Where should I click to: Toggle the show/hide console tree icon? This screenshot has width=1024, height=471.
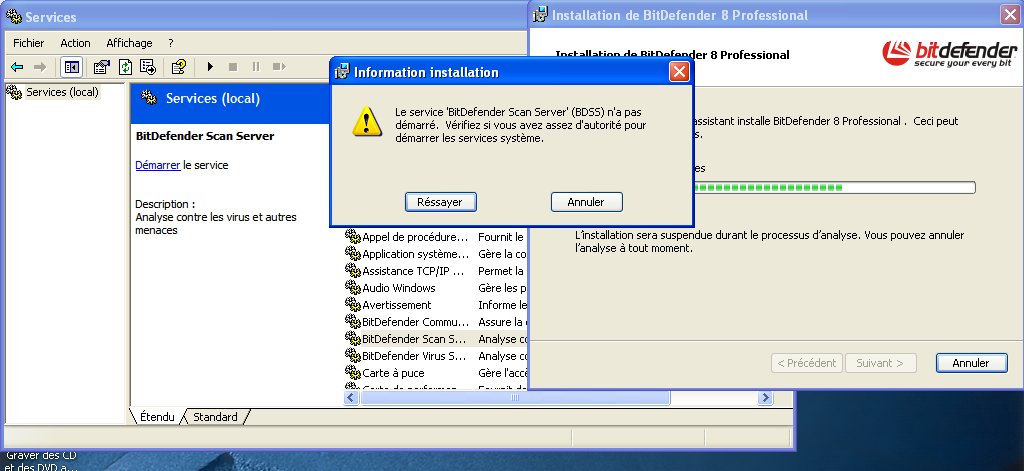click(x=71, y=67)
